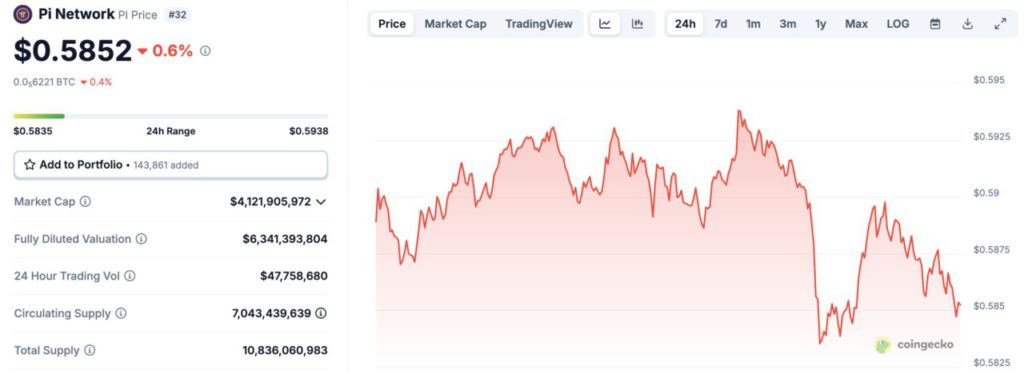Click the Pi Network coin logo
Image resolution: width=1024 pixels, height=374 pixels.
click(x=23, y=14)
